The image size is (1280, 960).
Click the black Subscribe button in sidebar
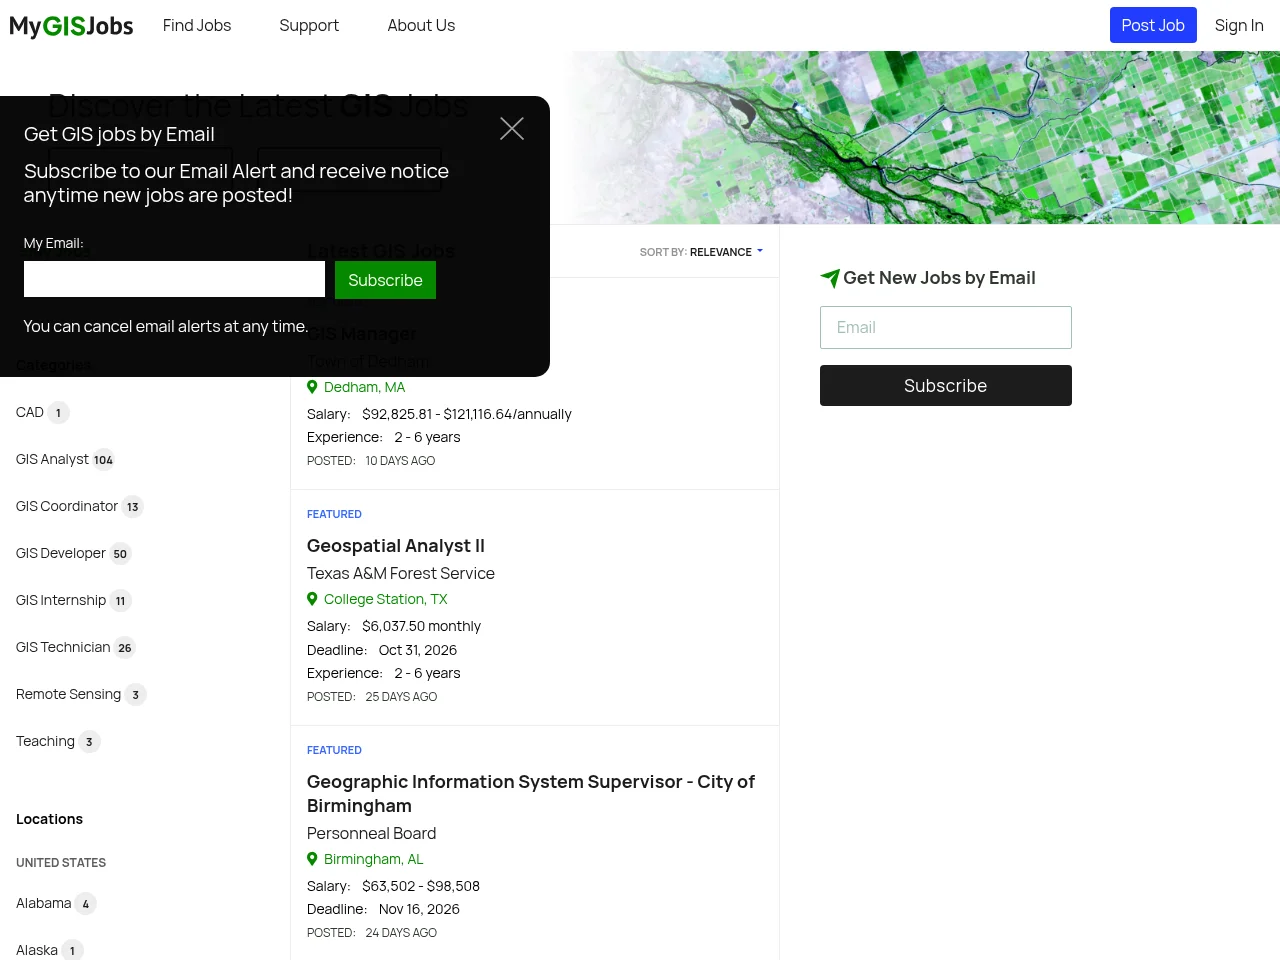(946, 385)
